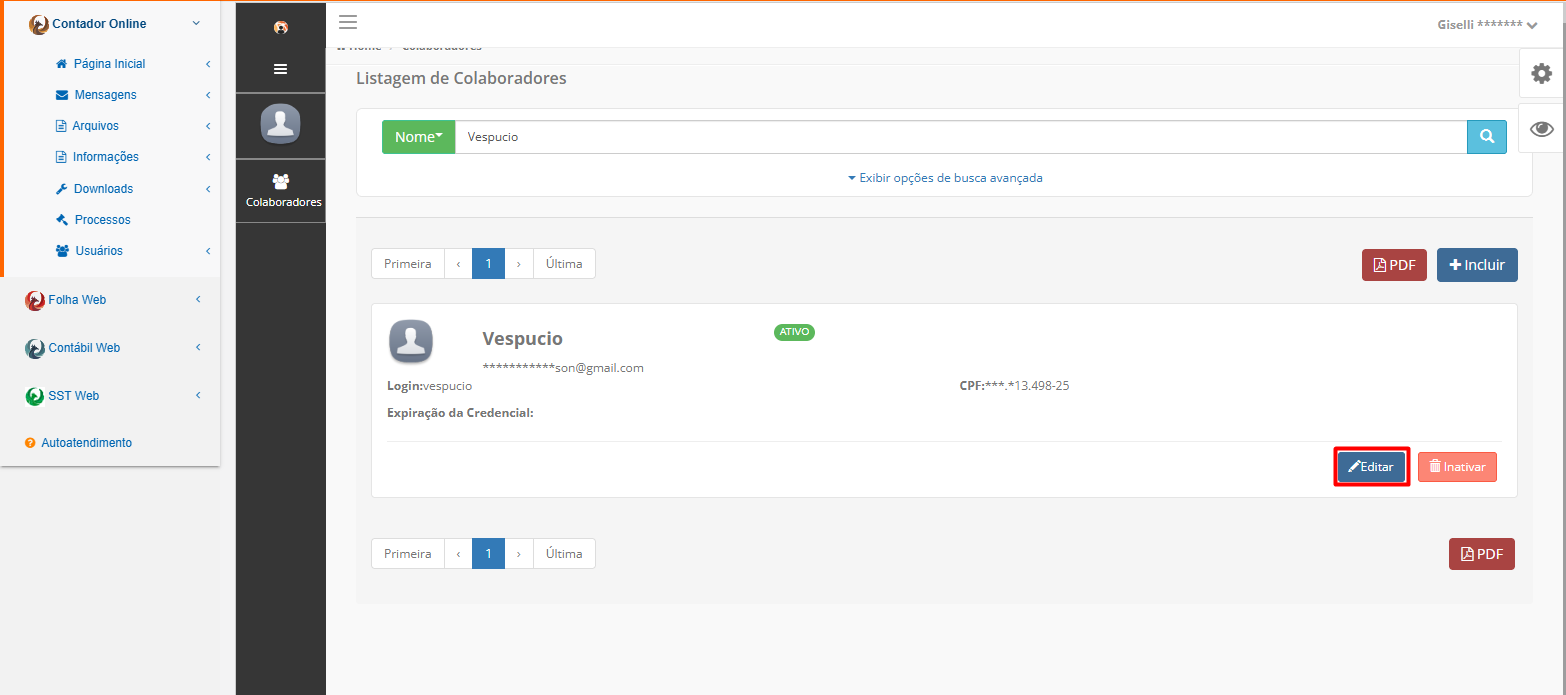Click the Autoatendimento help link
Image resolution: width=1566 pixels, height=695 pixels.
[x=86, y=443]
